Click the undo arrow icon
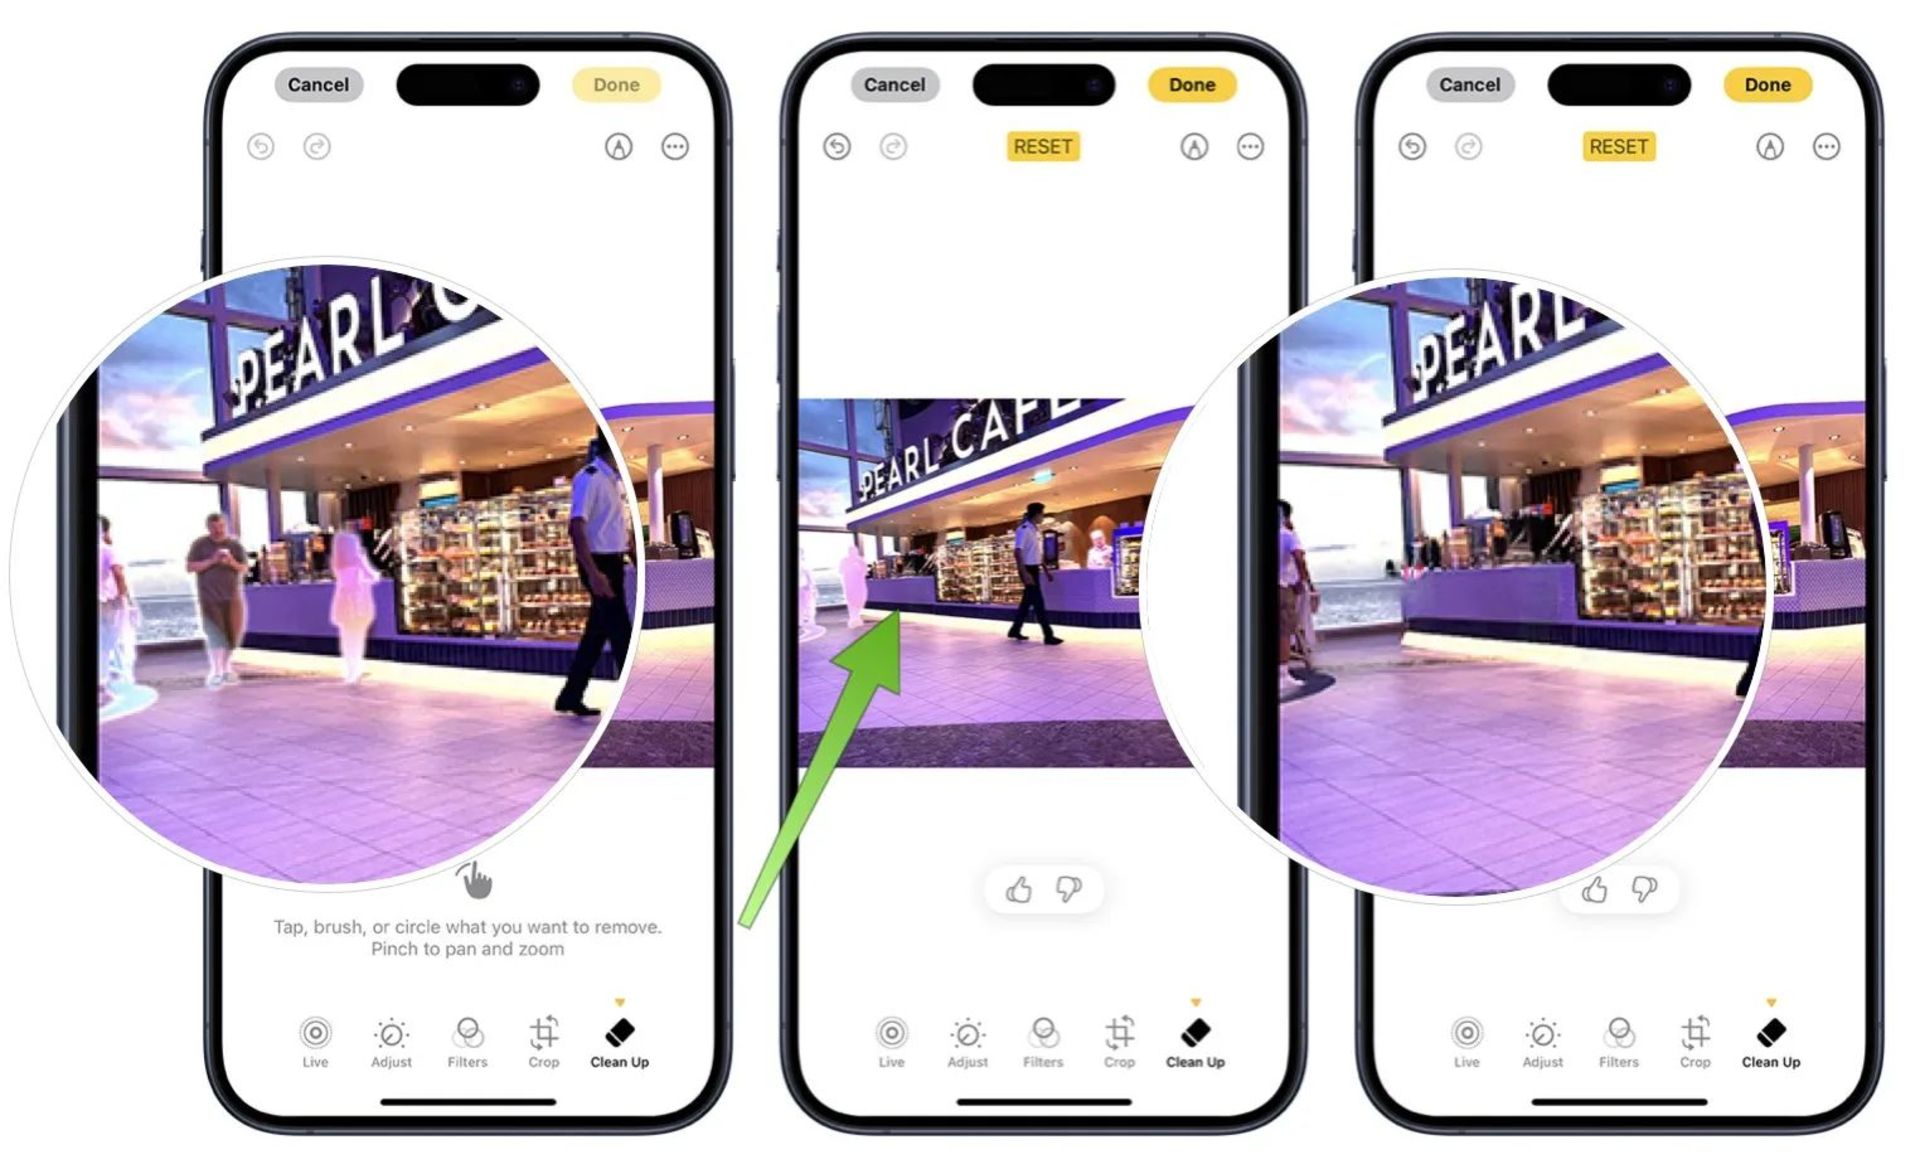Image resolution: width=1920 pixels, height=1169 pixels. point(261,145)
